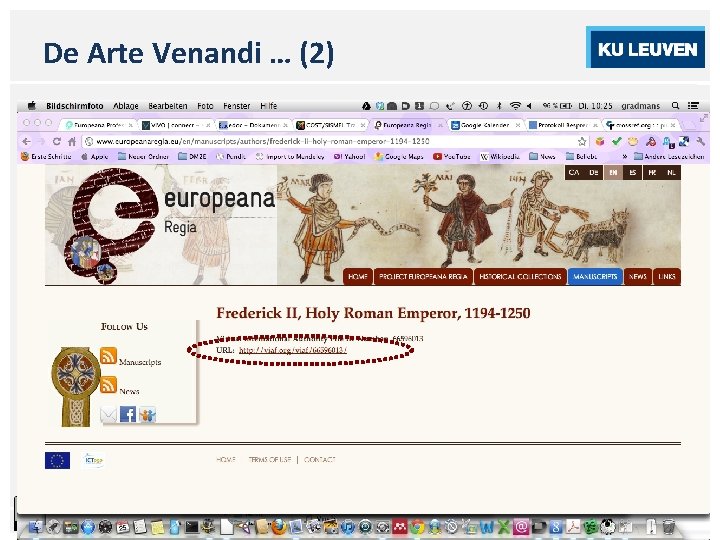Select the EN language button

[x=613, y=173]
